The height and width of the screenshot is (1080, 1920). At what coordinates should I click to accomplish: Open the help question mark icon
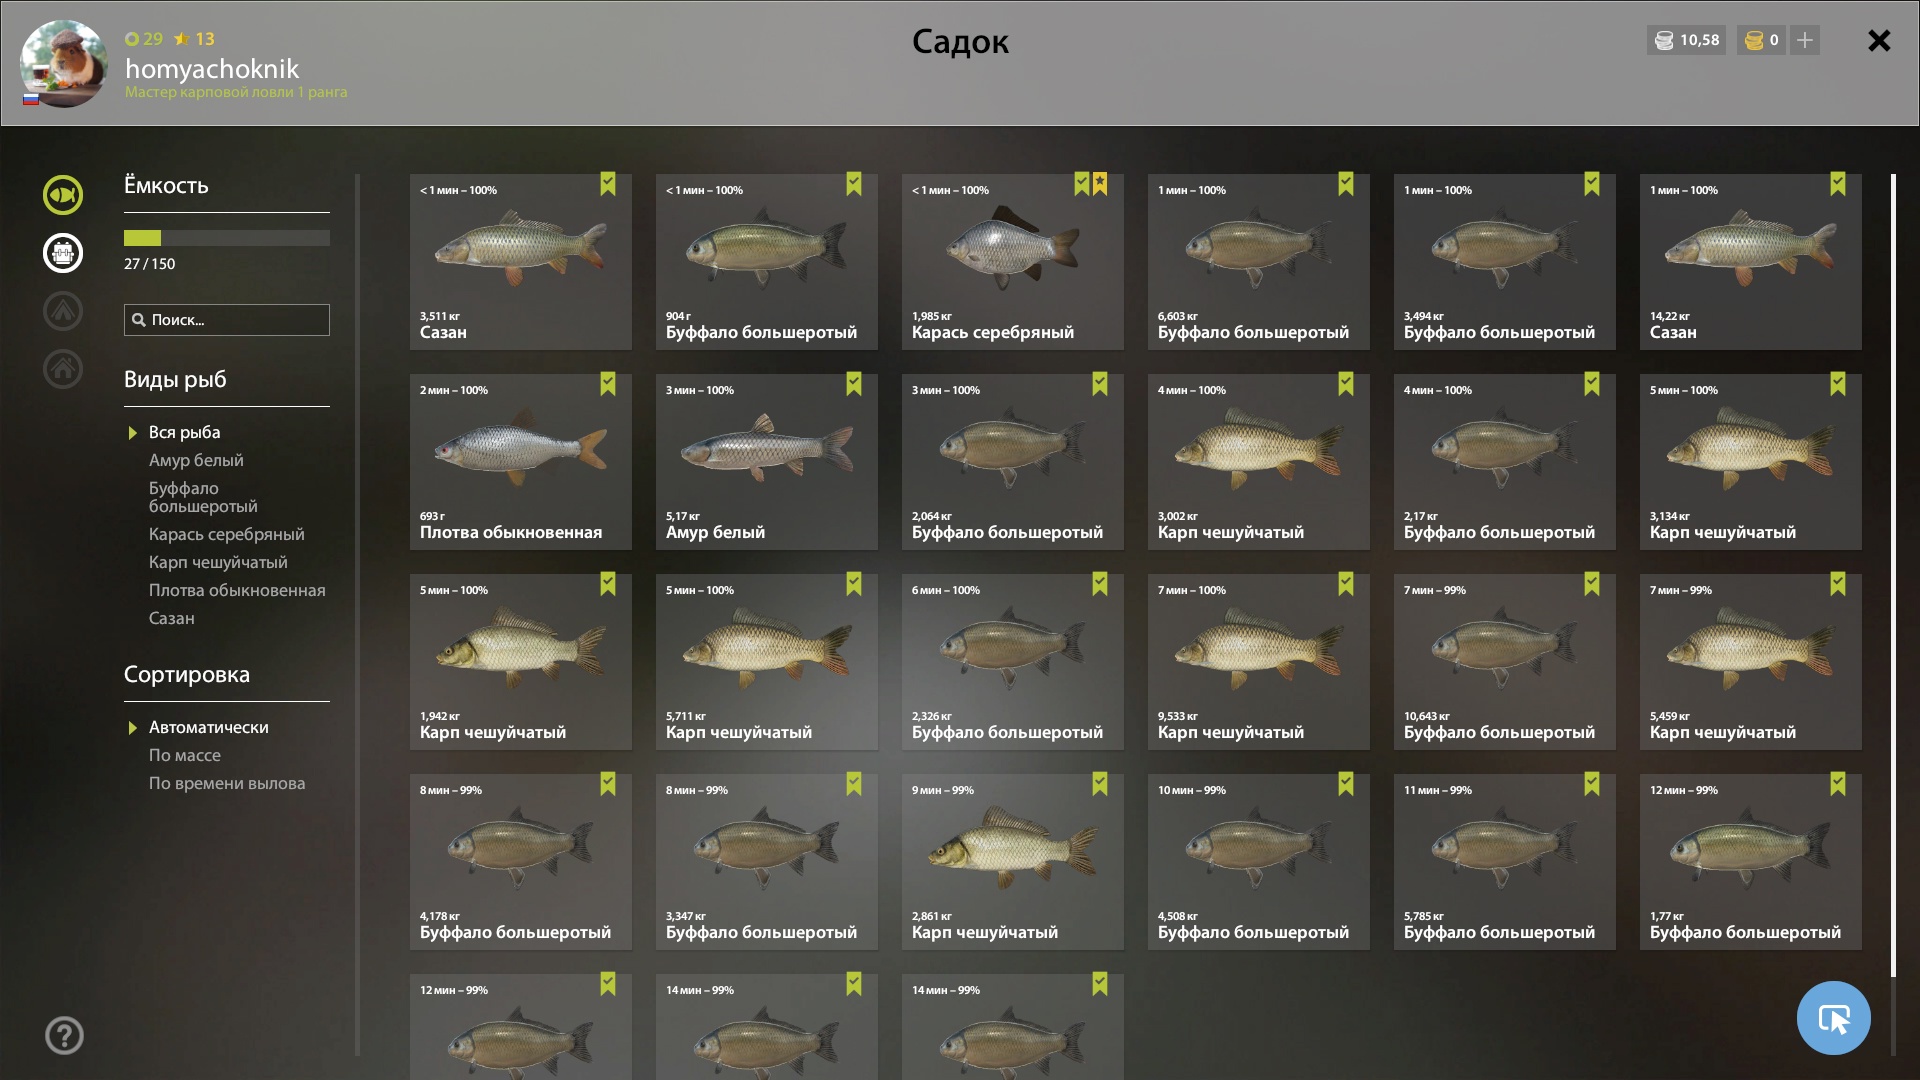[64, 1036]
